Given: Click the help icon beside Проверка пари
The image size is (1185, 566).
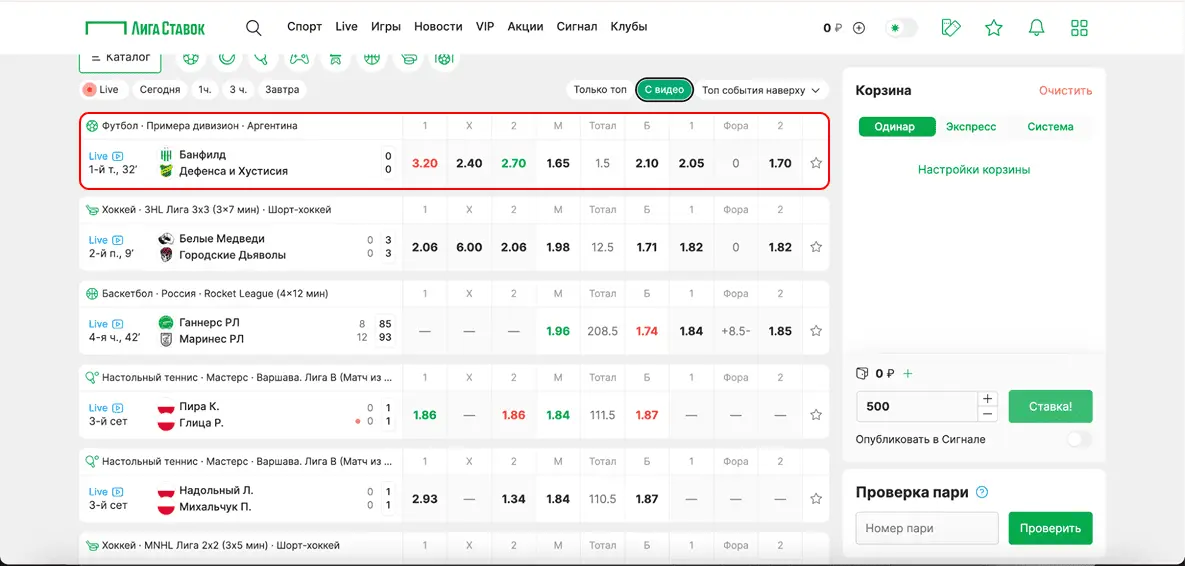Looking at the screenshot, I should (982, 492).
